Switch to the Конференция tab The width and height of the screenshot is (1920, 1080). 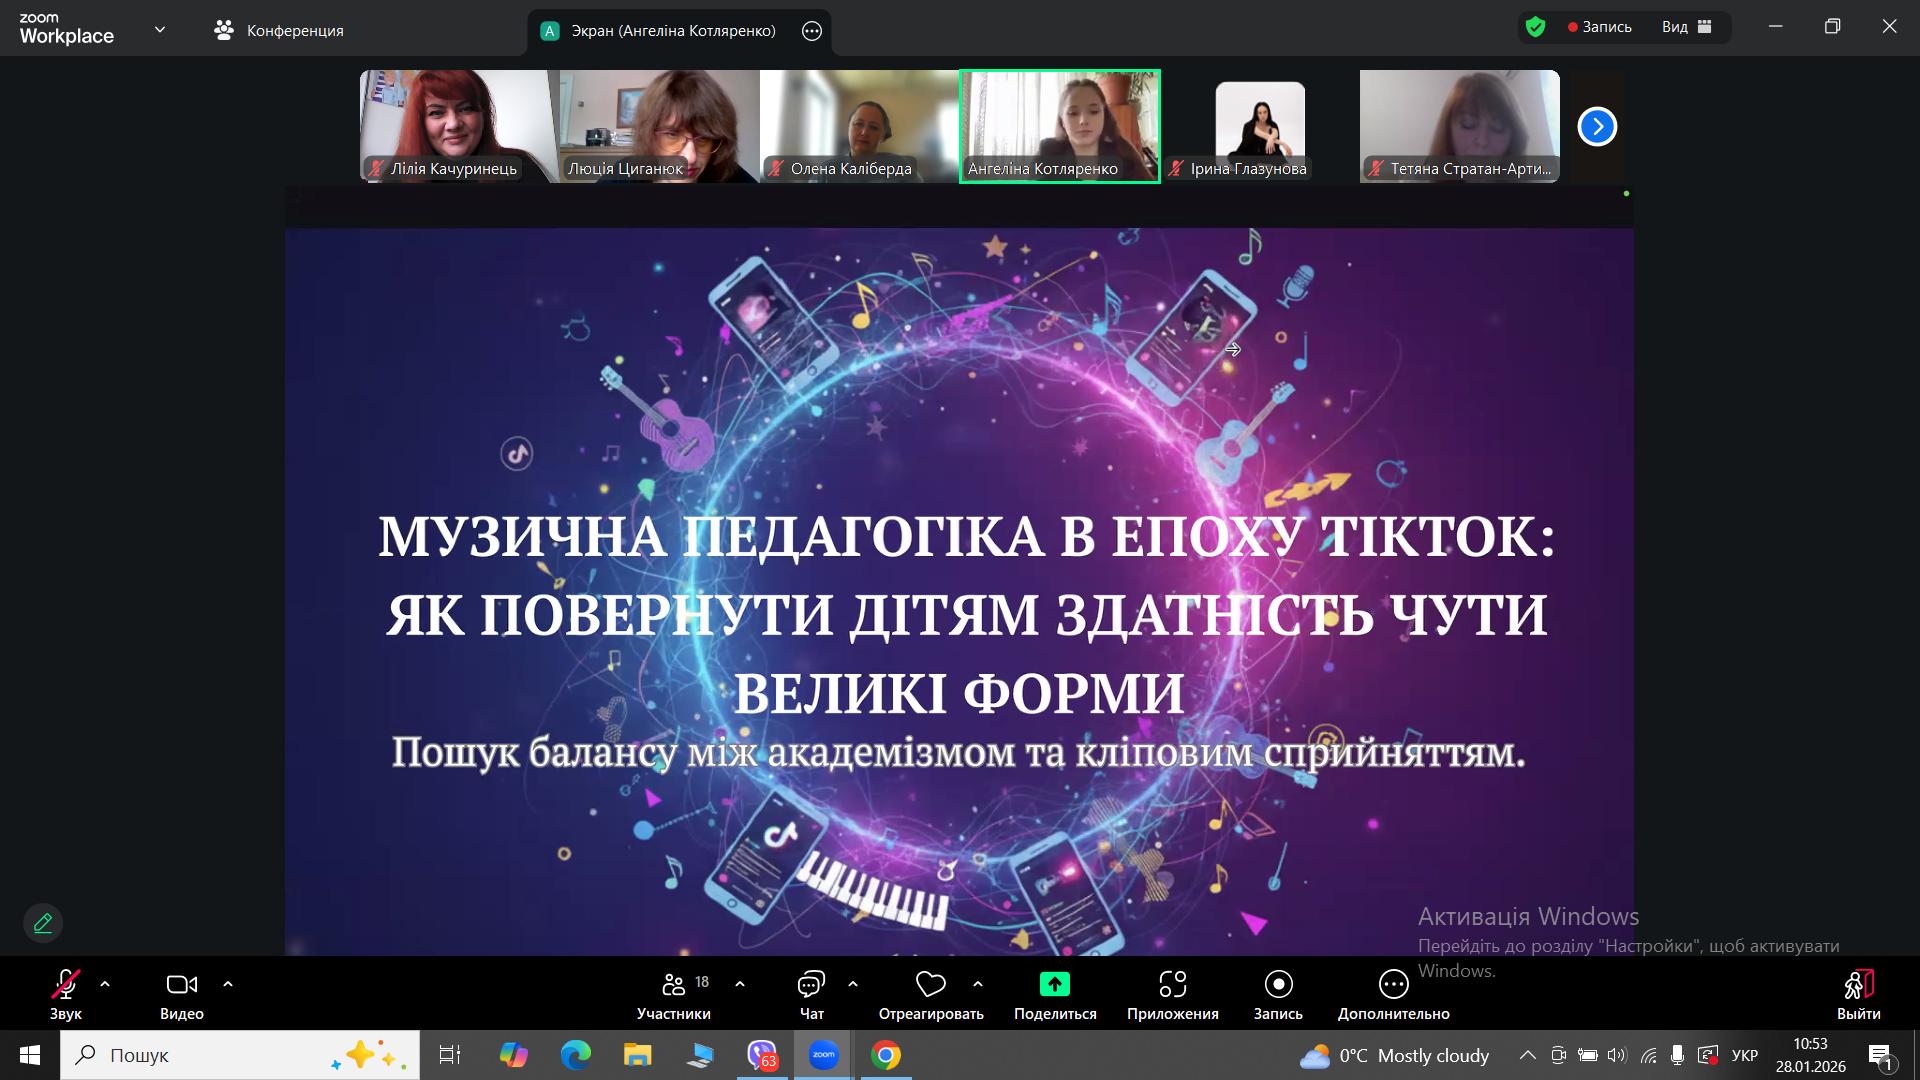[279, 30]
